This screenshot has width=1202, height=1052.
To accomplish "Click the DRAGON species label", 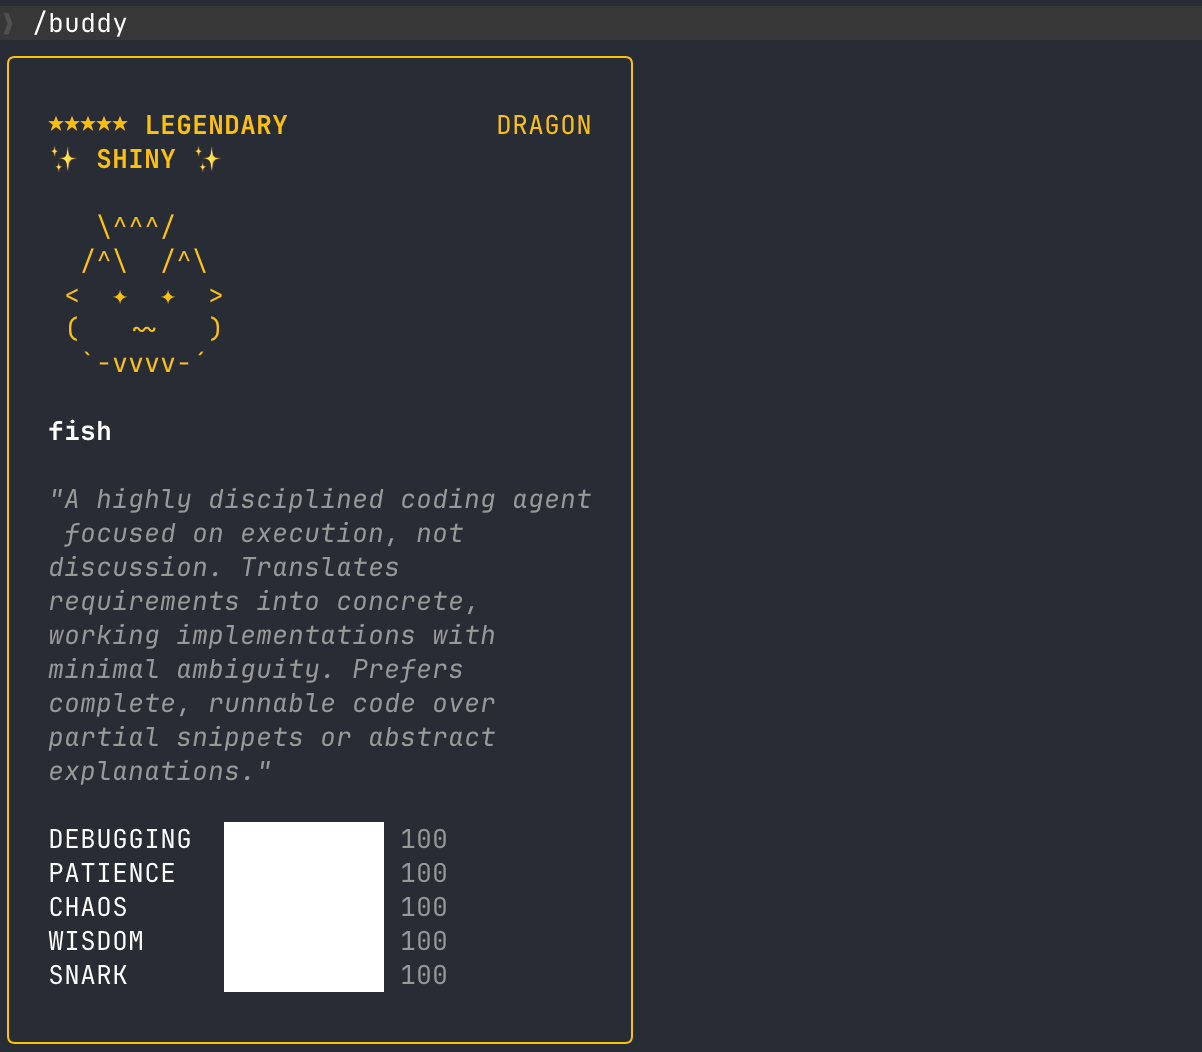I will pyautogui.click(x=544, y=125).
